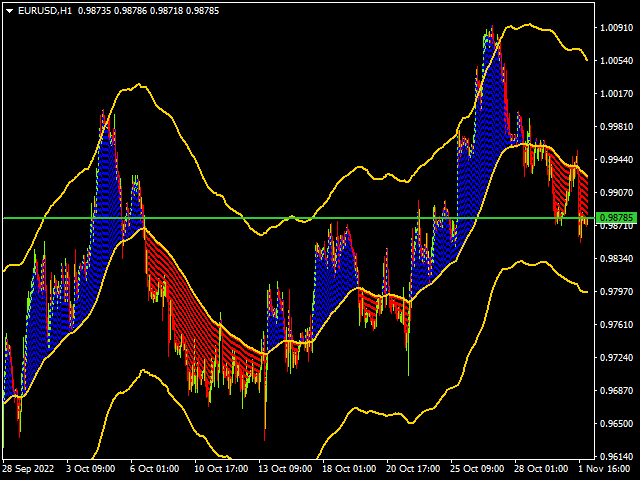Click the 28 Sep 2022 date label
640x480 pixels.
tap(28, 469)
